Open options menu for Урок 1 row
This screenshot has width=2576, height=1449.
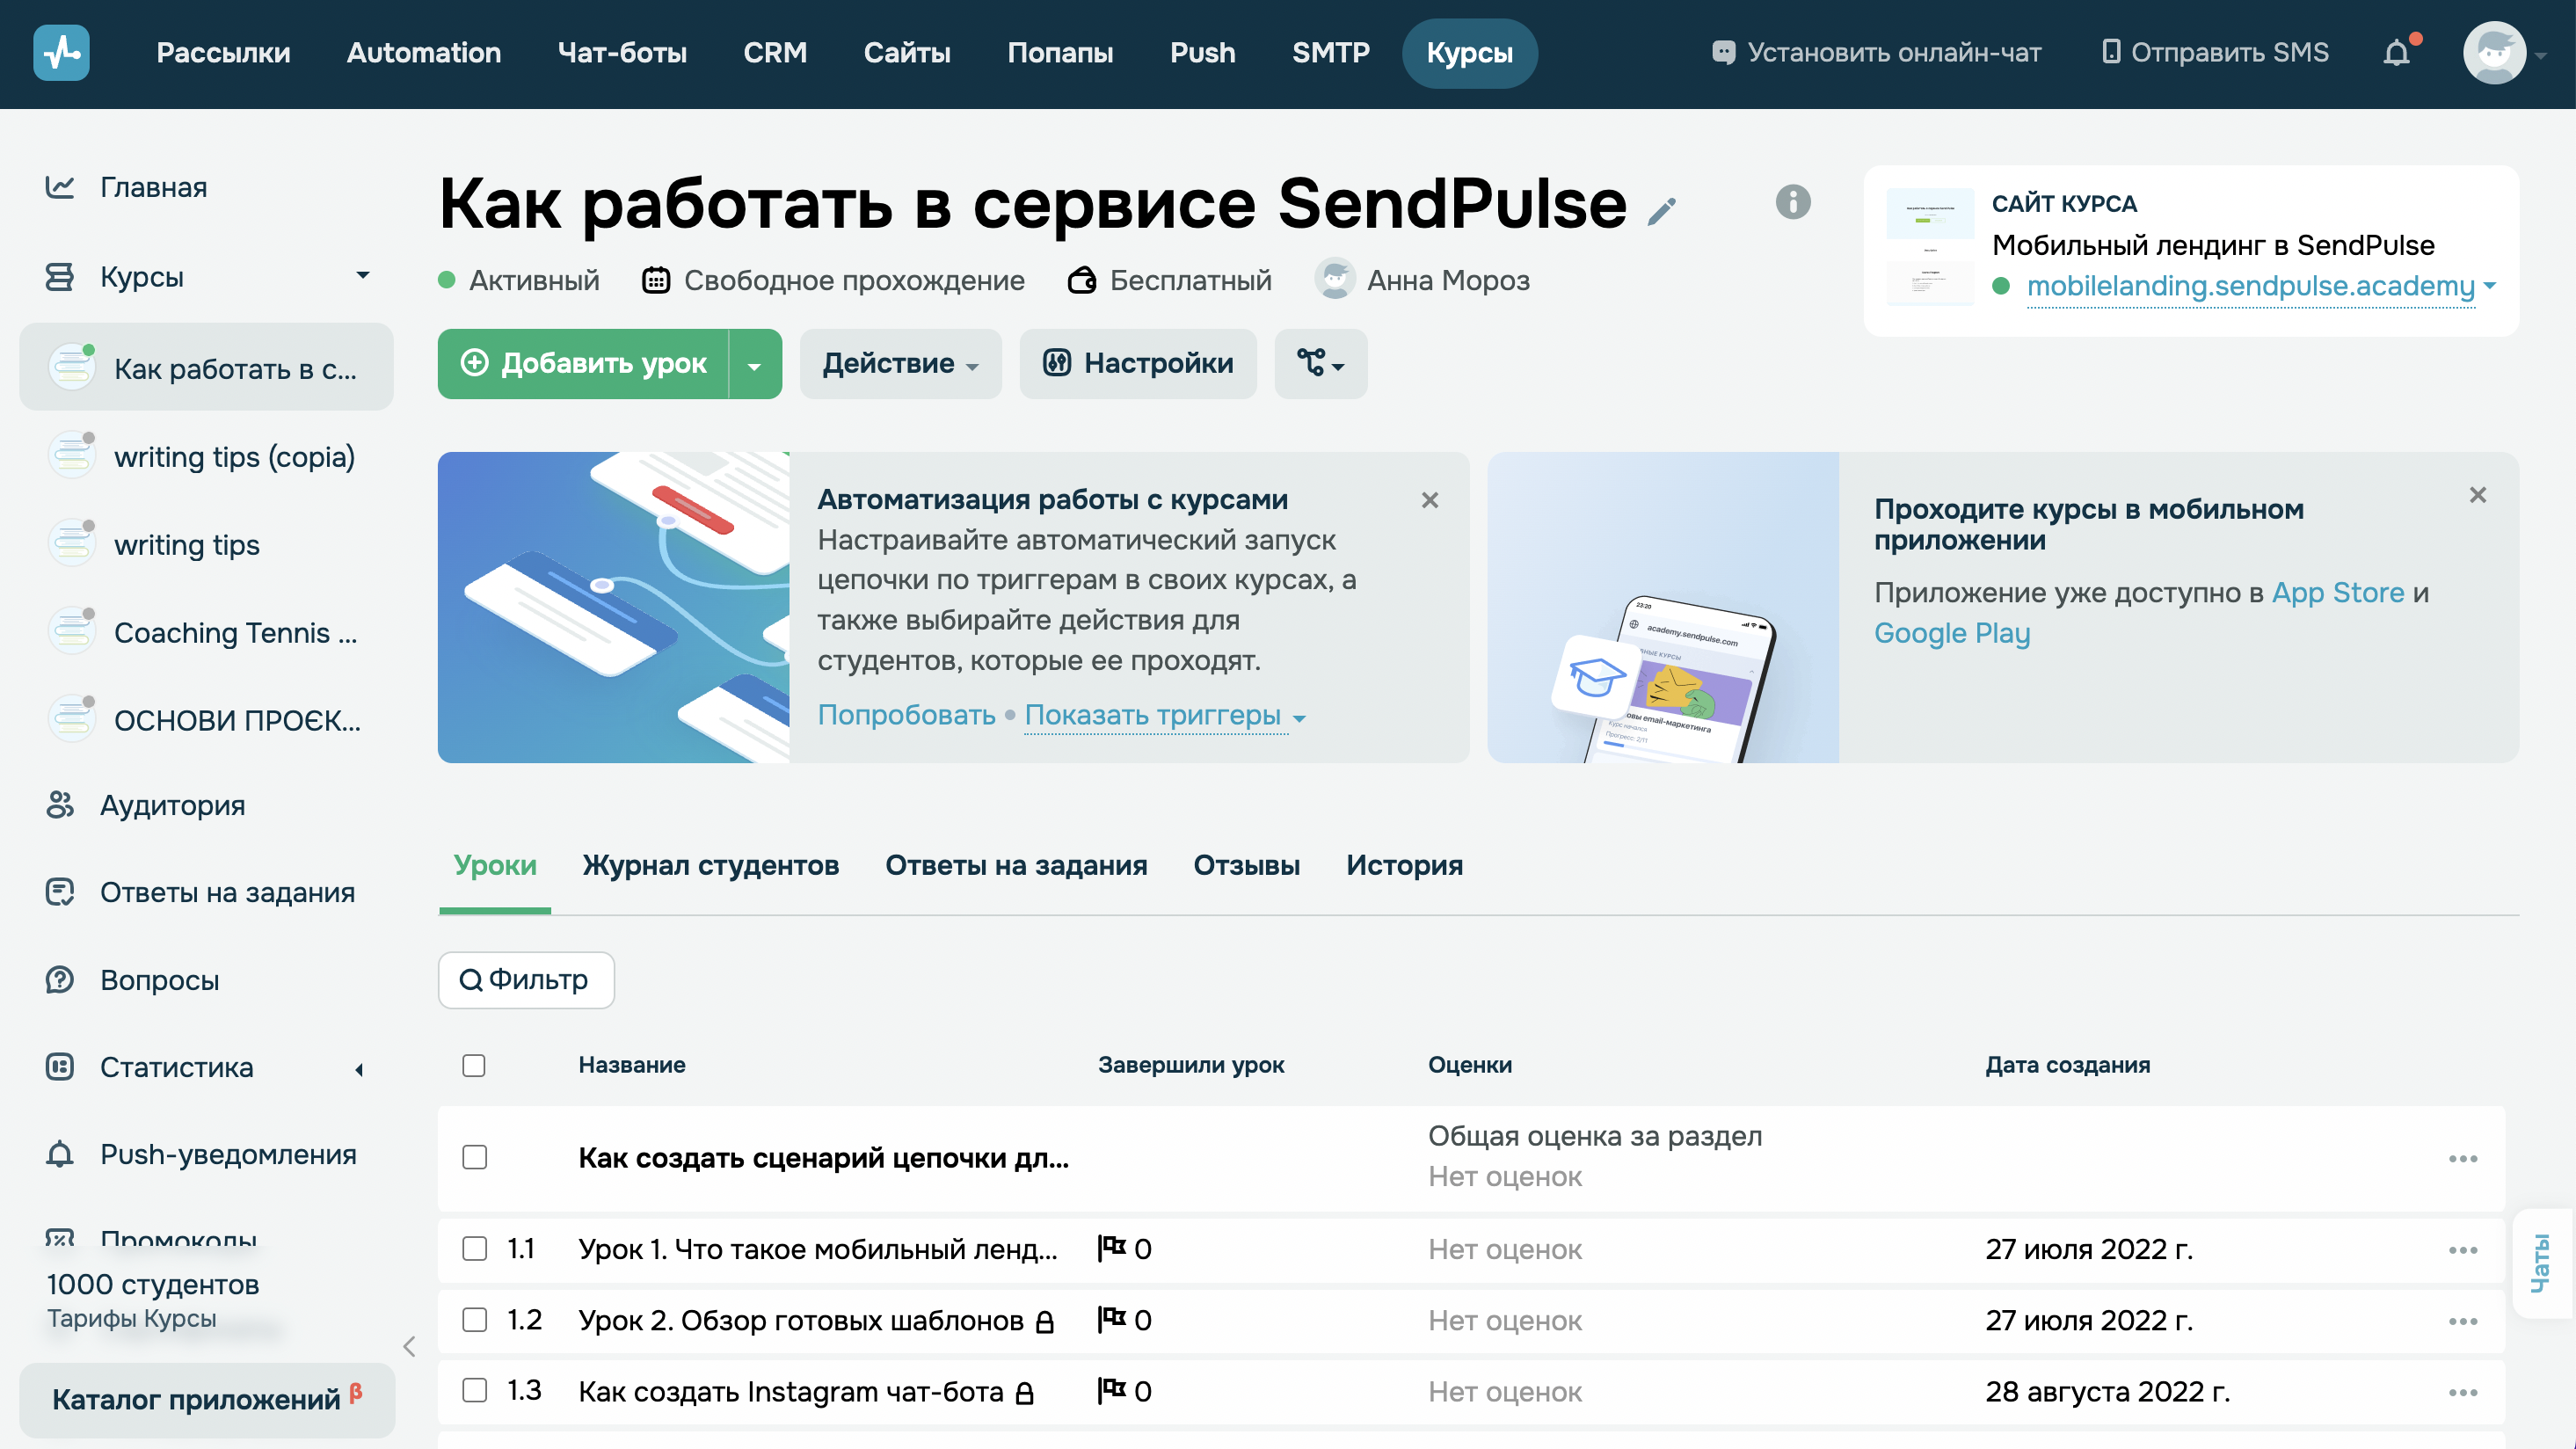click(x=2464, y=1249)
